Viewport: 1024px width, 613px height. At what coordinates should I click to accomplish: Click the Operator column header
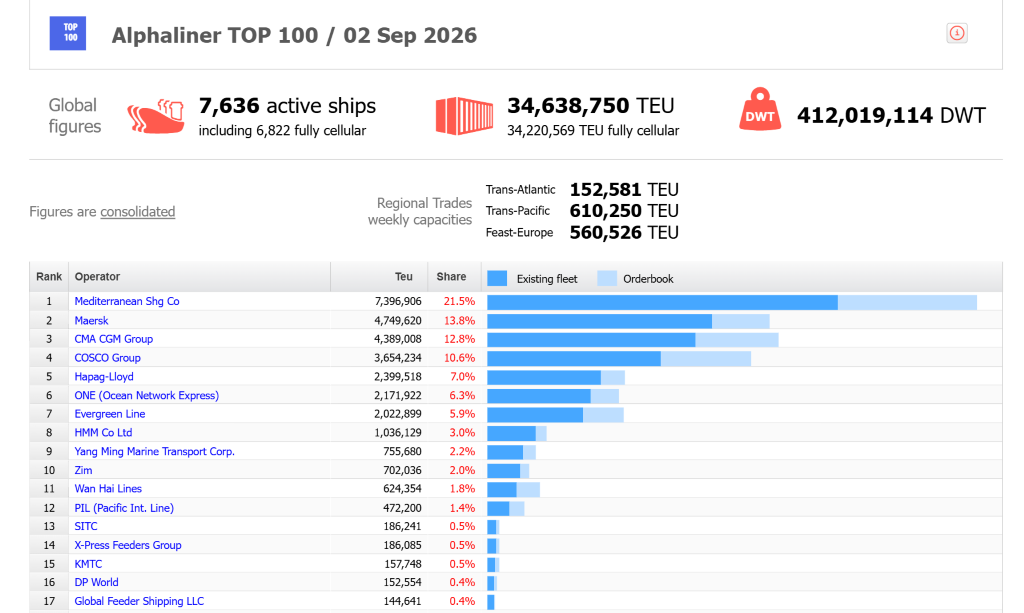[199, 277]
